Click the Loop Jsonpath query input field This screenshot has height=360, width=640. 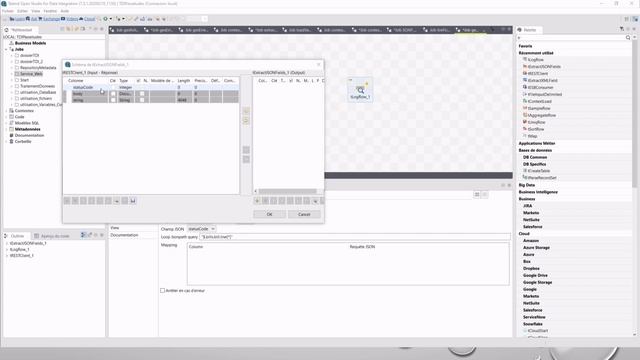355,237
